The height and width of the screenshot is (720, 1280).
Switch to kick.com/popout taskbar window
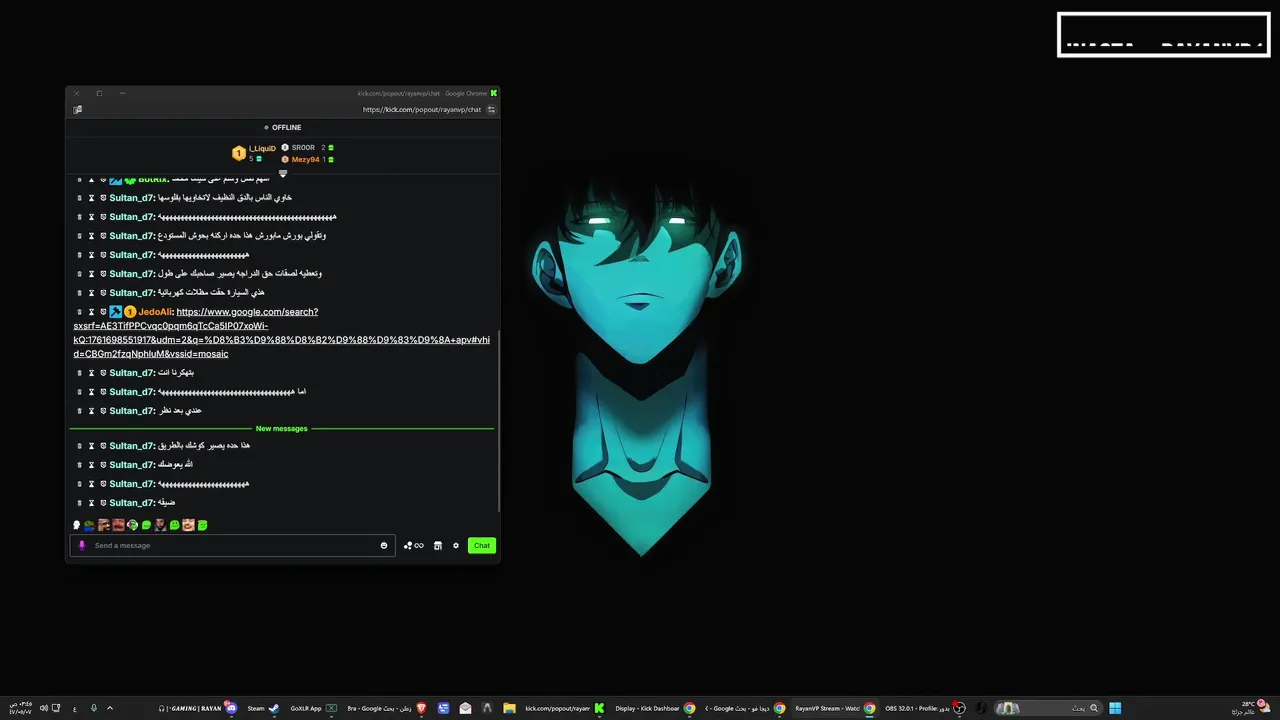[565, 708]
